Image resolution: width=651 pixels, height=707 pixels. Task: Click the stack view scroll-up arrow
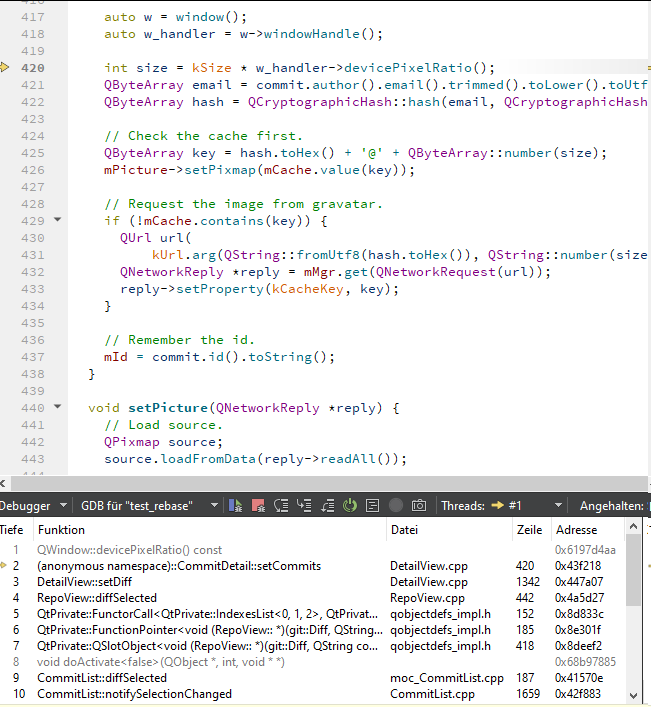[633, 527]
